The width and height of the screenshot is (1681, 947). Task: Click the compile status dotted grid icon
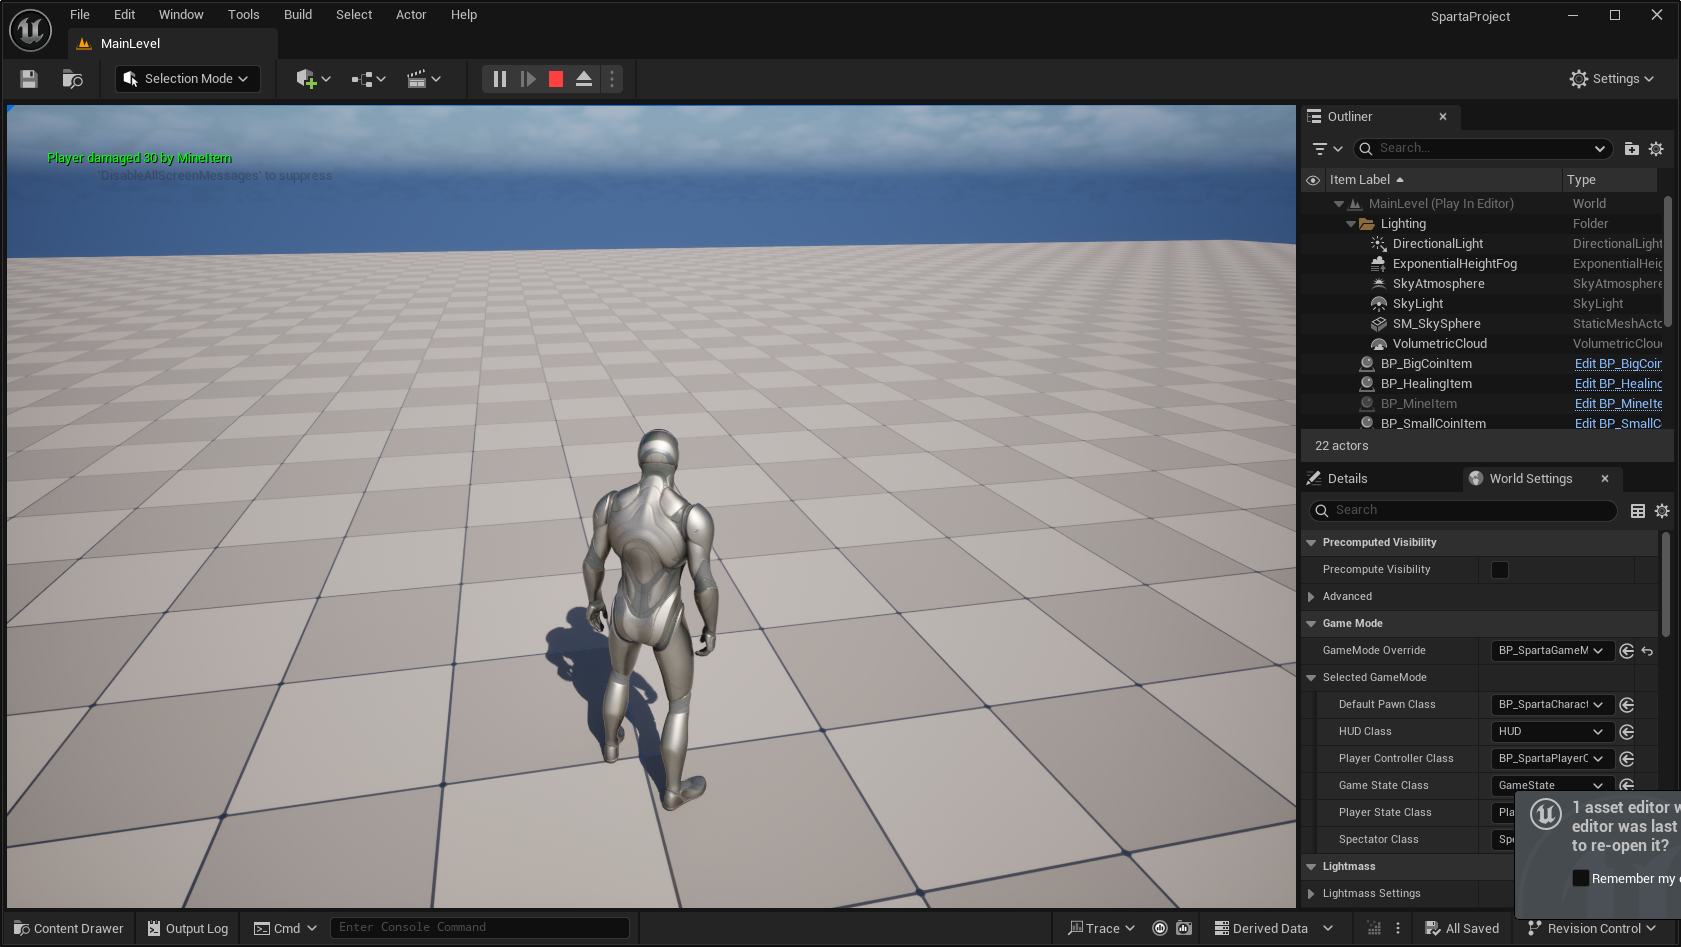[1374, 928]
